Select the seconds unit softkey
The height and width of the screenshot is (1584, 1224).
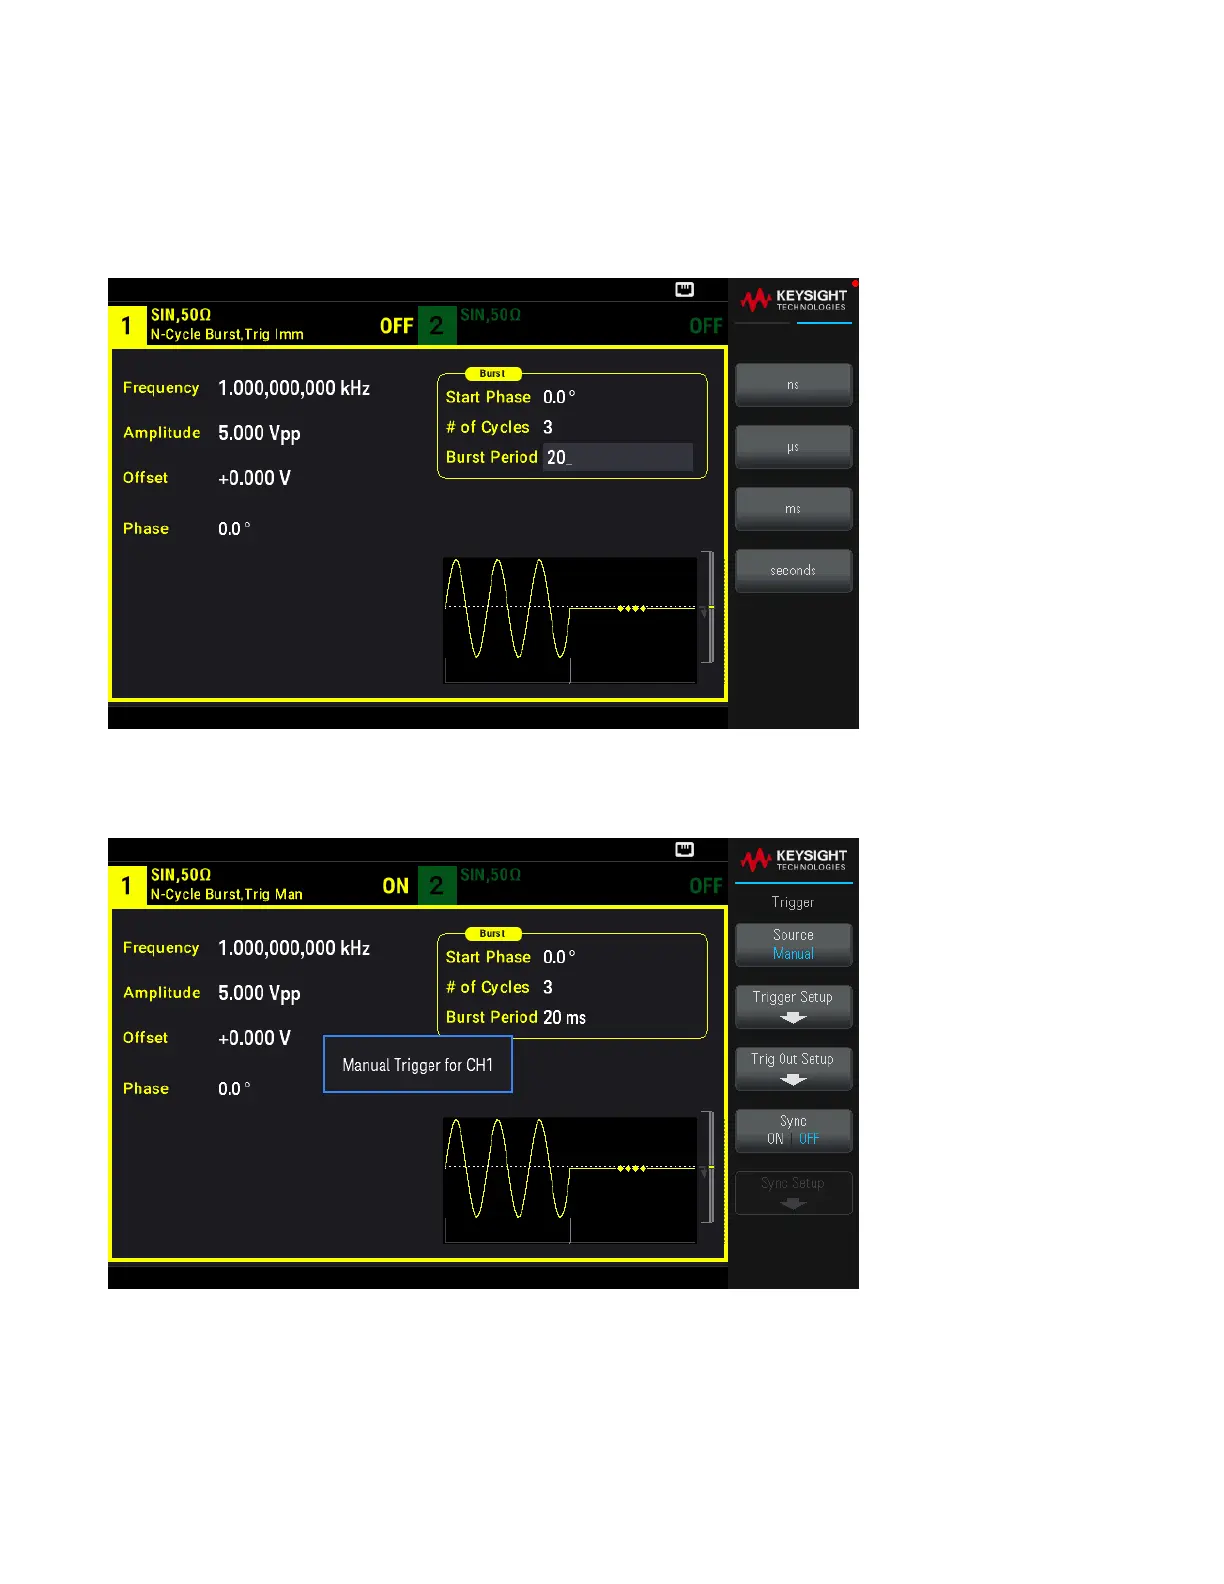point(793,571)
